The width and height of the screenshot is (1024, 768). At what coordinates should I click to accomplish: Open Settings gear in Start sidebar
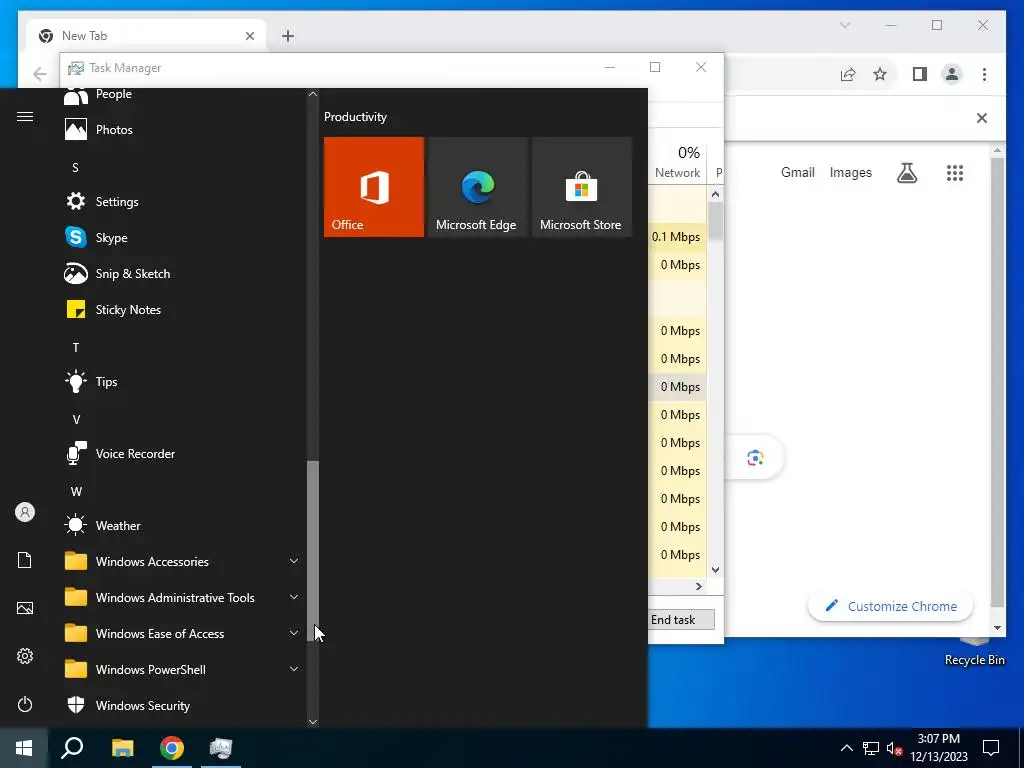coord(25,656)
